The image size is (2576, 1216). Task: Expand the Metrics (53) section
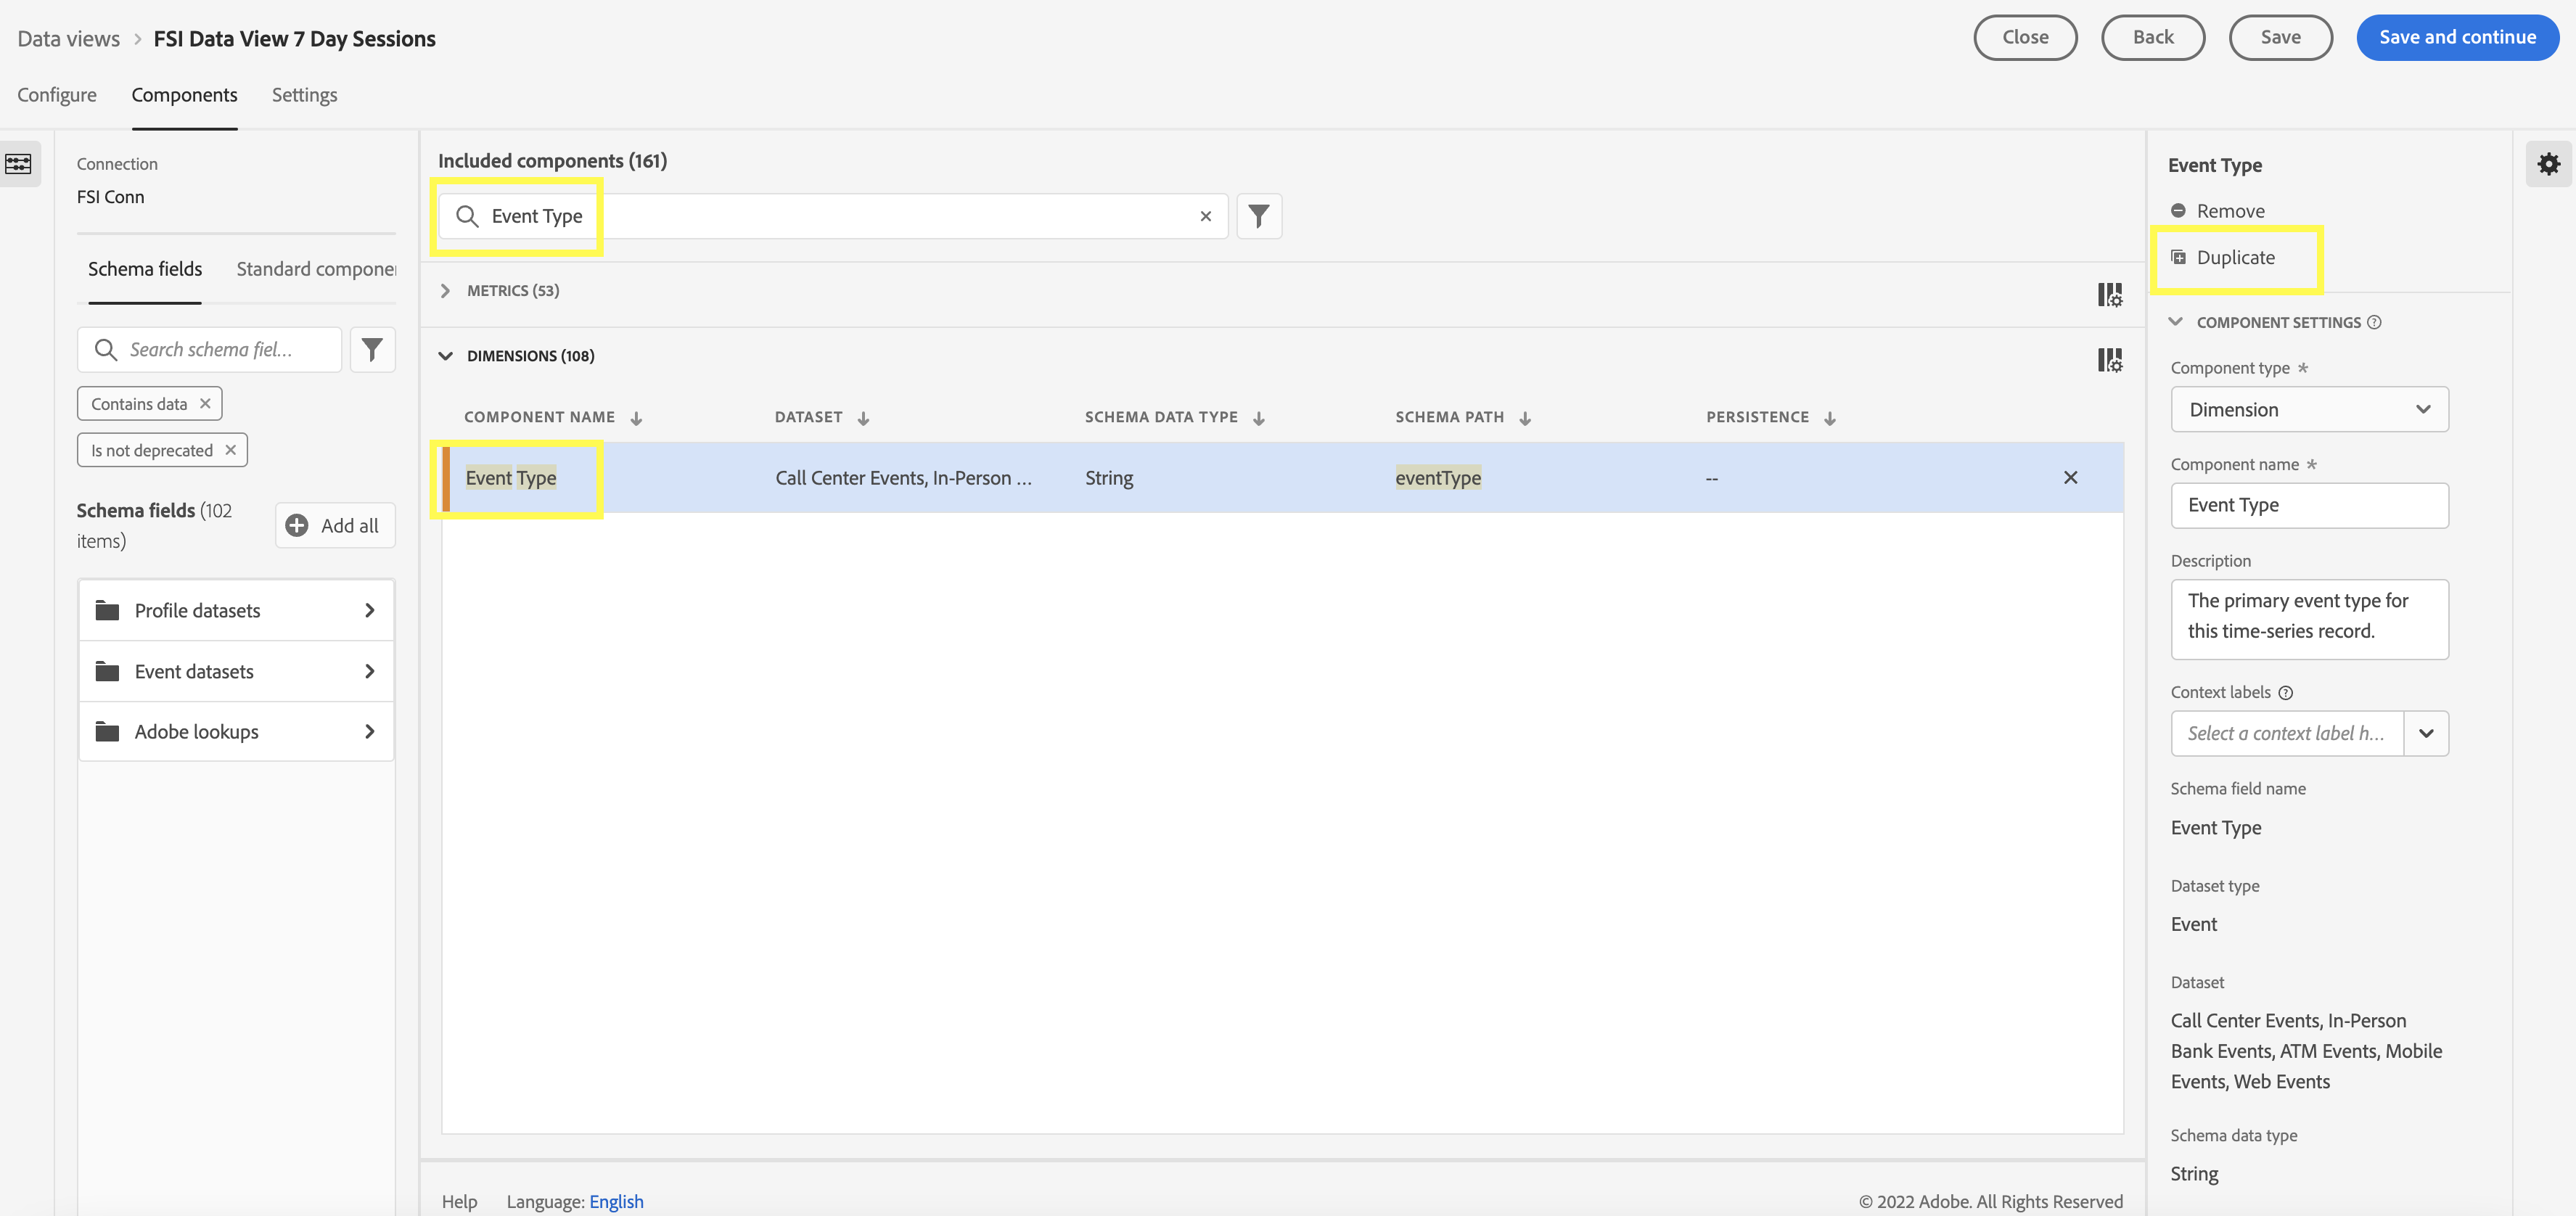pyautogui.click(x=446, y=291)
